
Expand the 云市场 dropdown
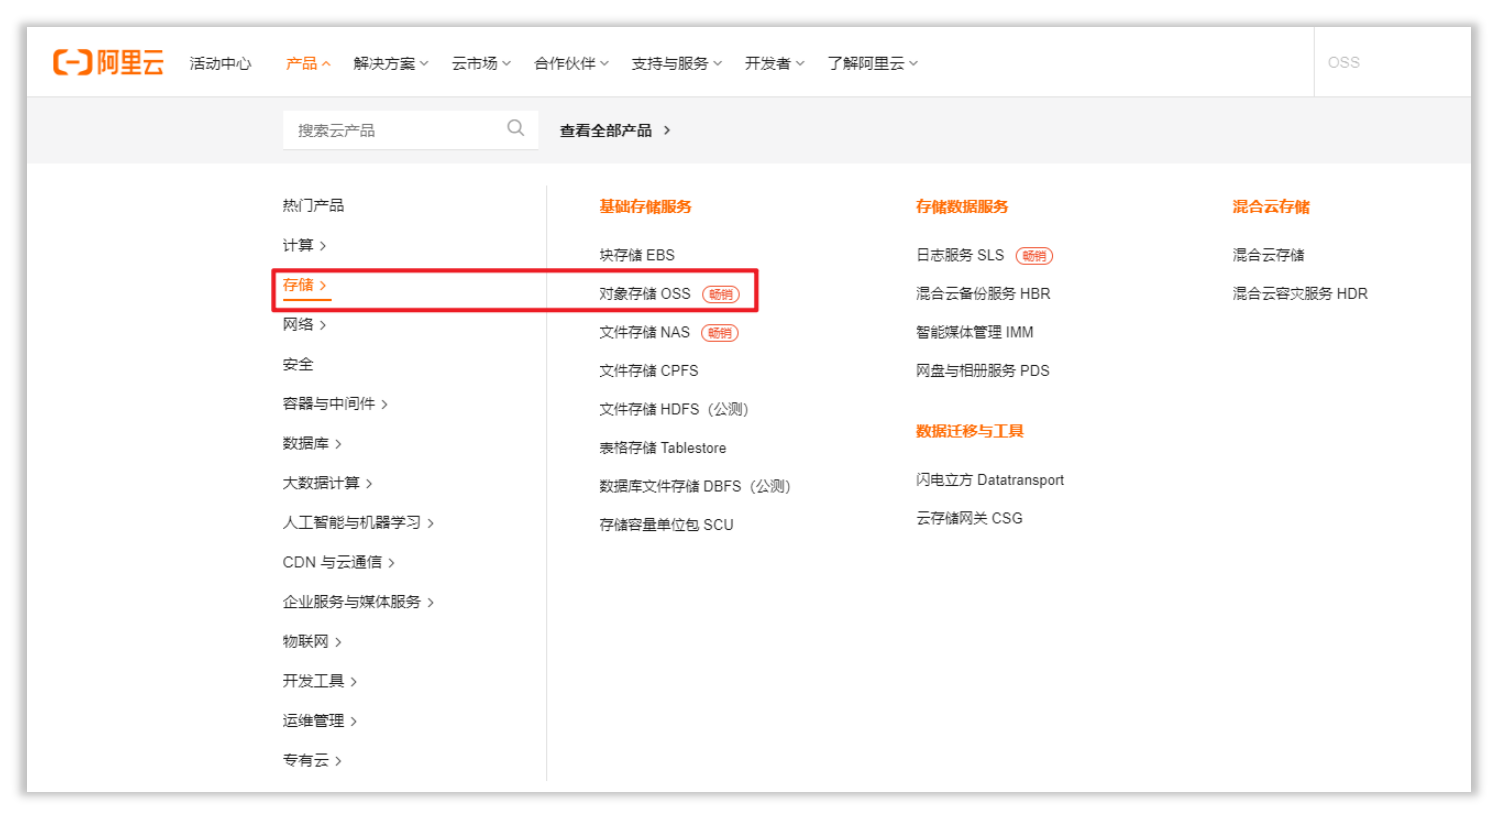[481, 63]
